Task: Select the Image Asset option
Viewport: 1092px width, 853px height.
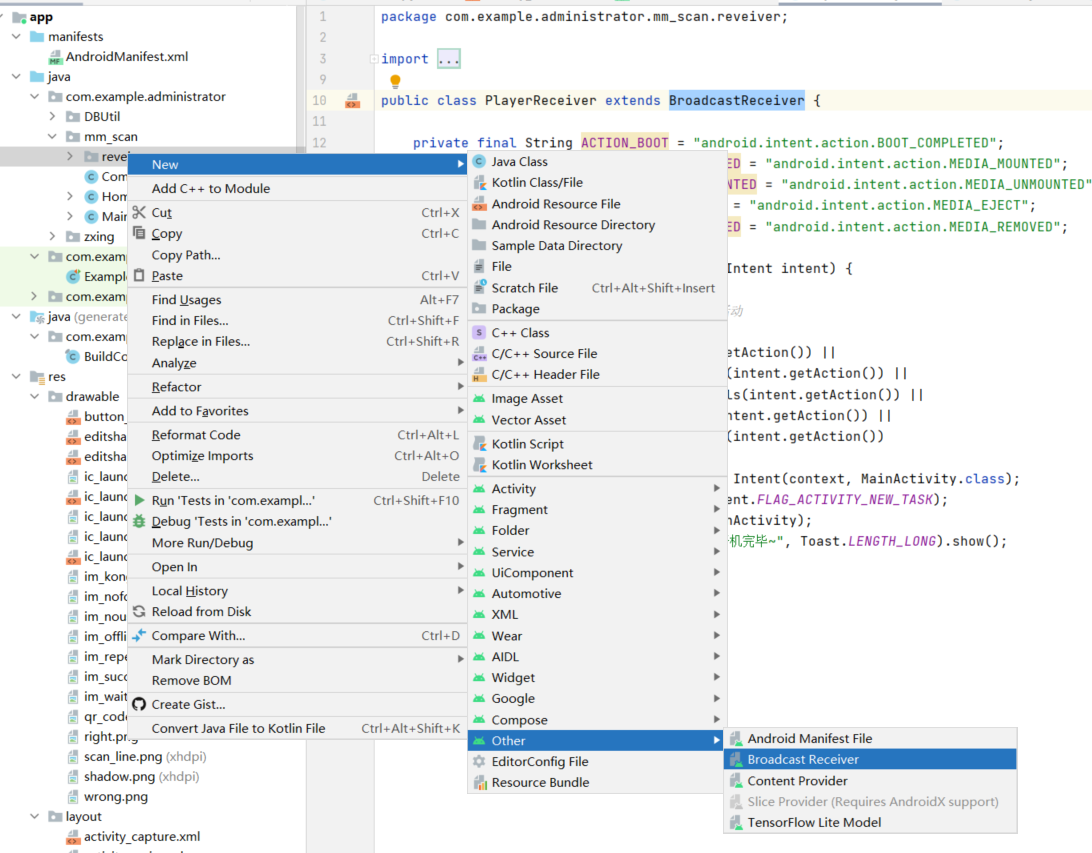Action: (x=528, y=398)
